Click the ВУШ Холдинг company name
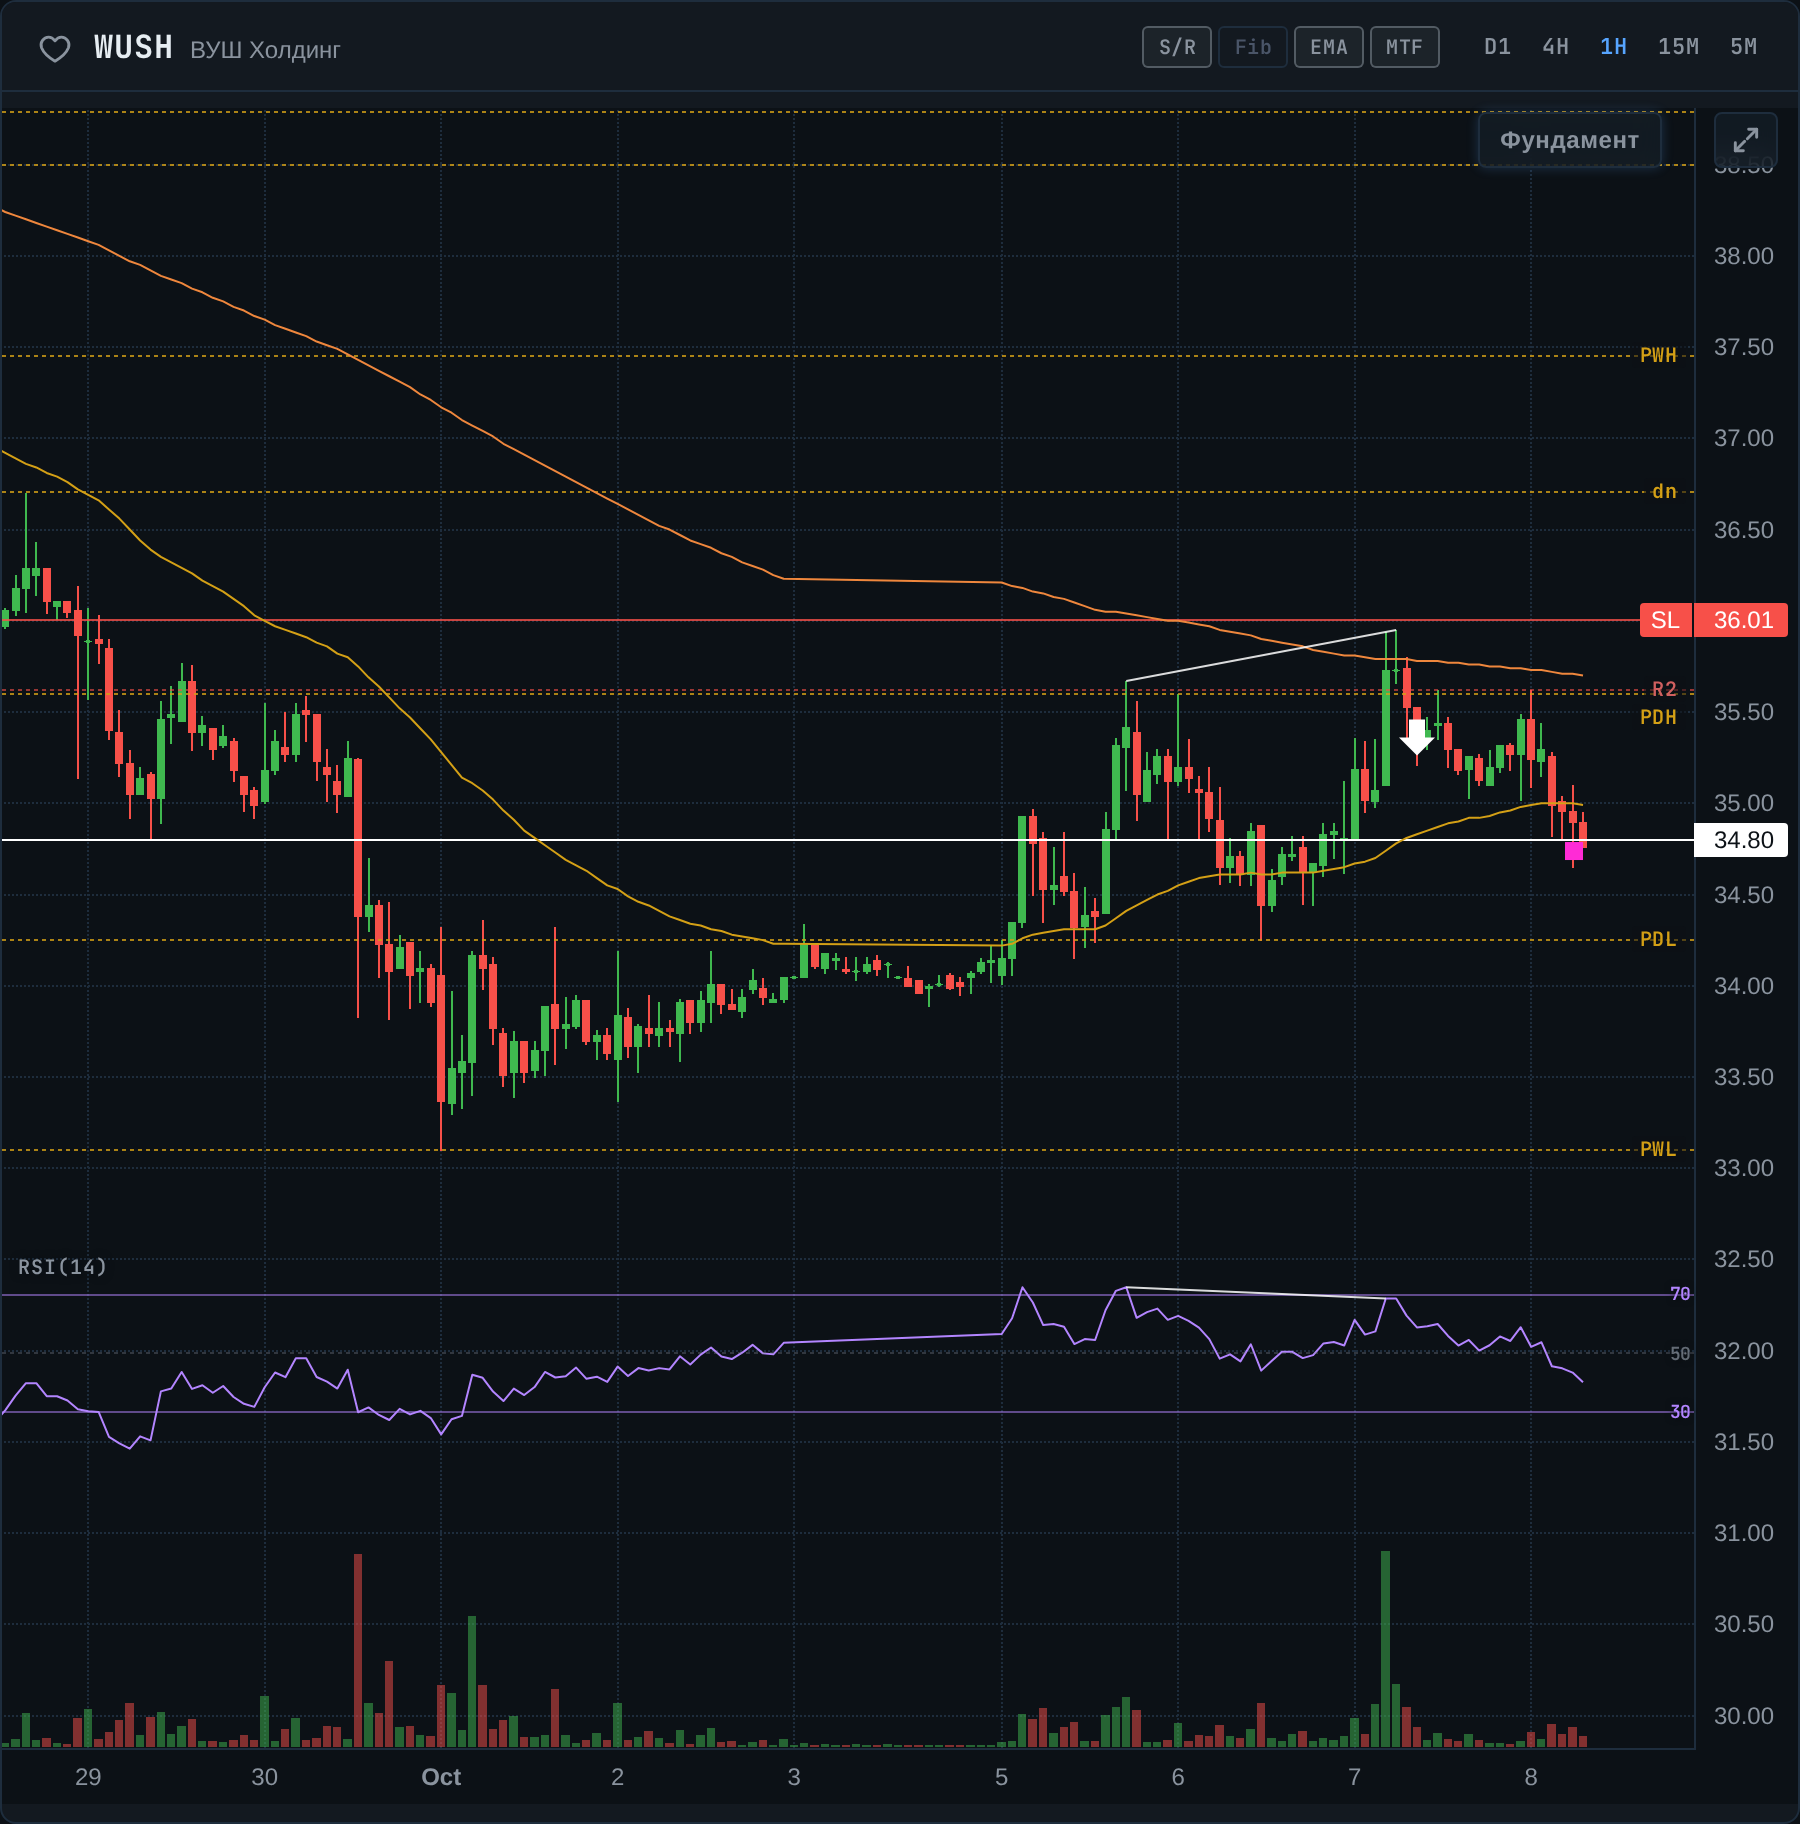Screen dimensions: 1800x1824 coord(265,50)
